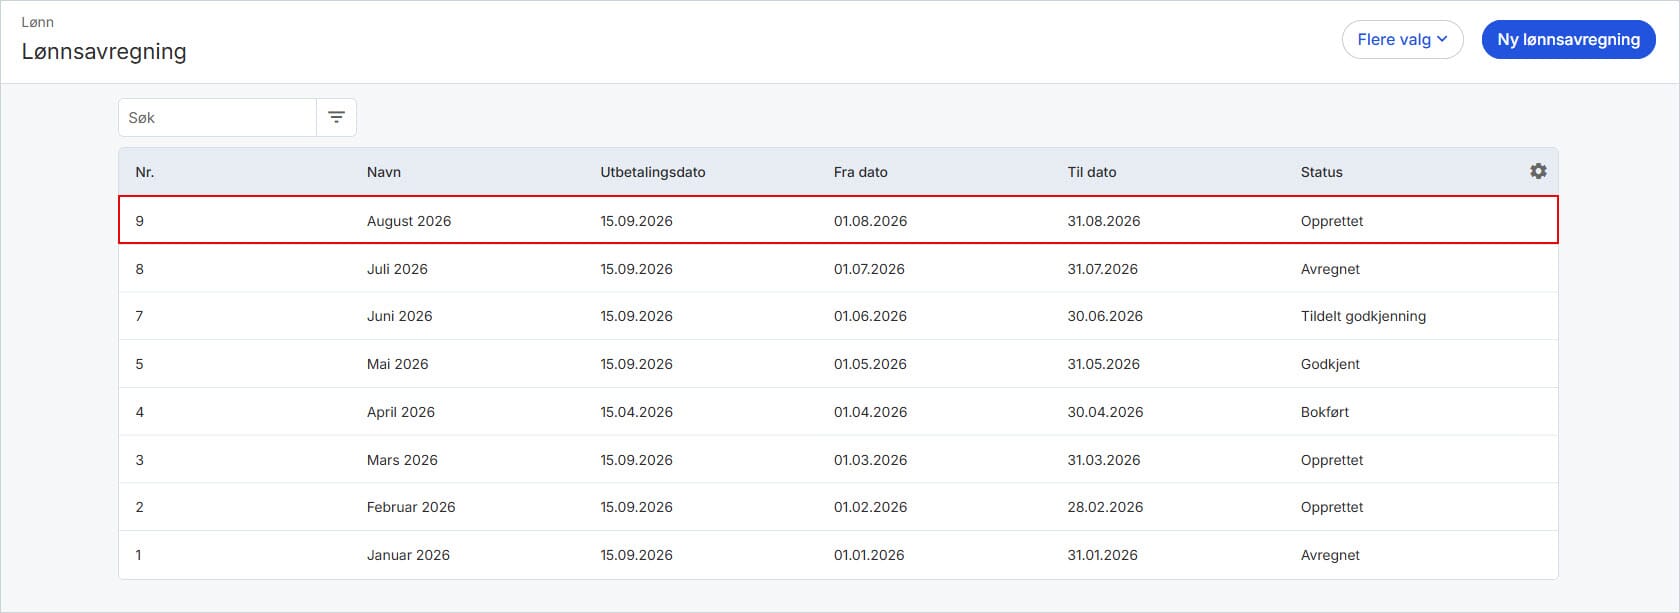Select Avregnet status in Juli row

(1330, 269)
